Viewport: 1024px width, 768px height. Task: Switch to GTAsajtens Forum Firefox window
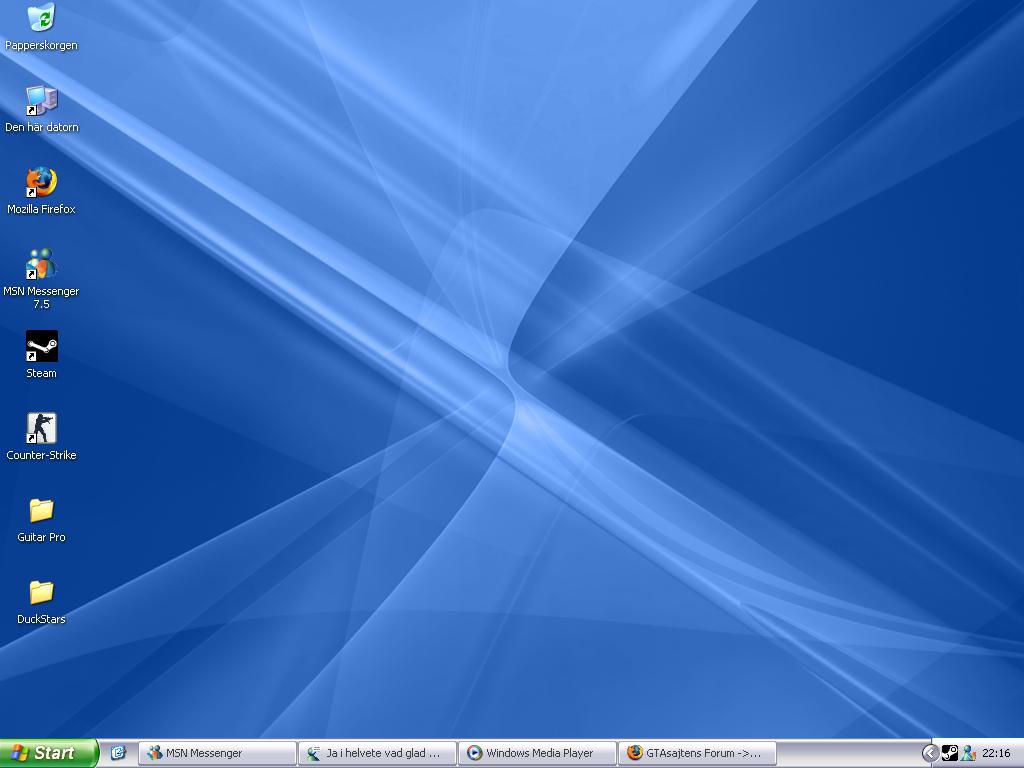[697, 753]
